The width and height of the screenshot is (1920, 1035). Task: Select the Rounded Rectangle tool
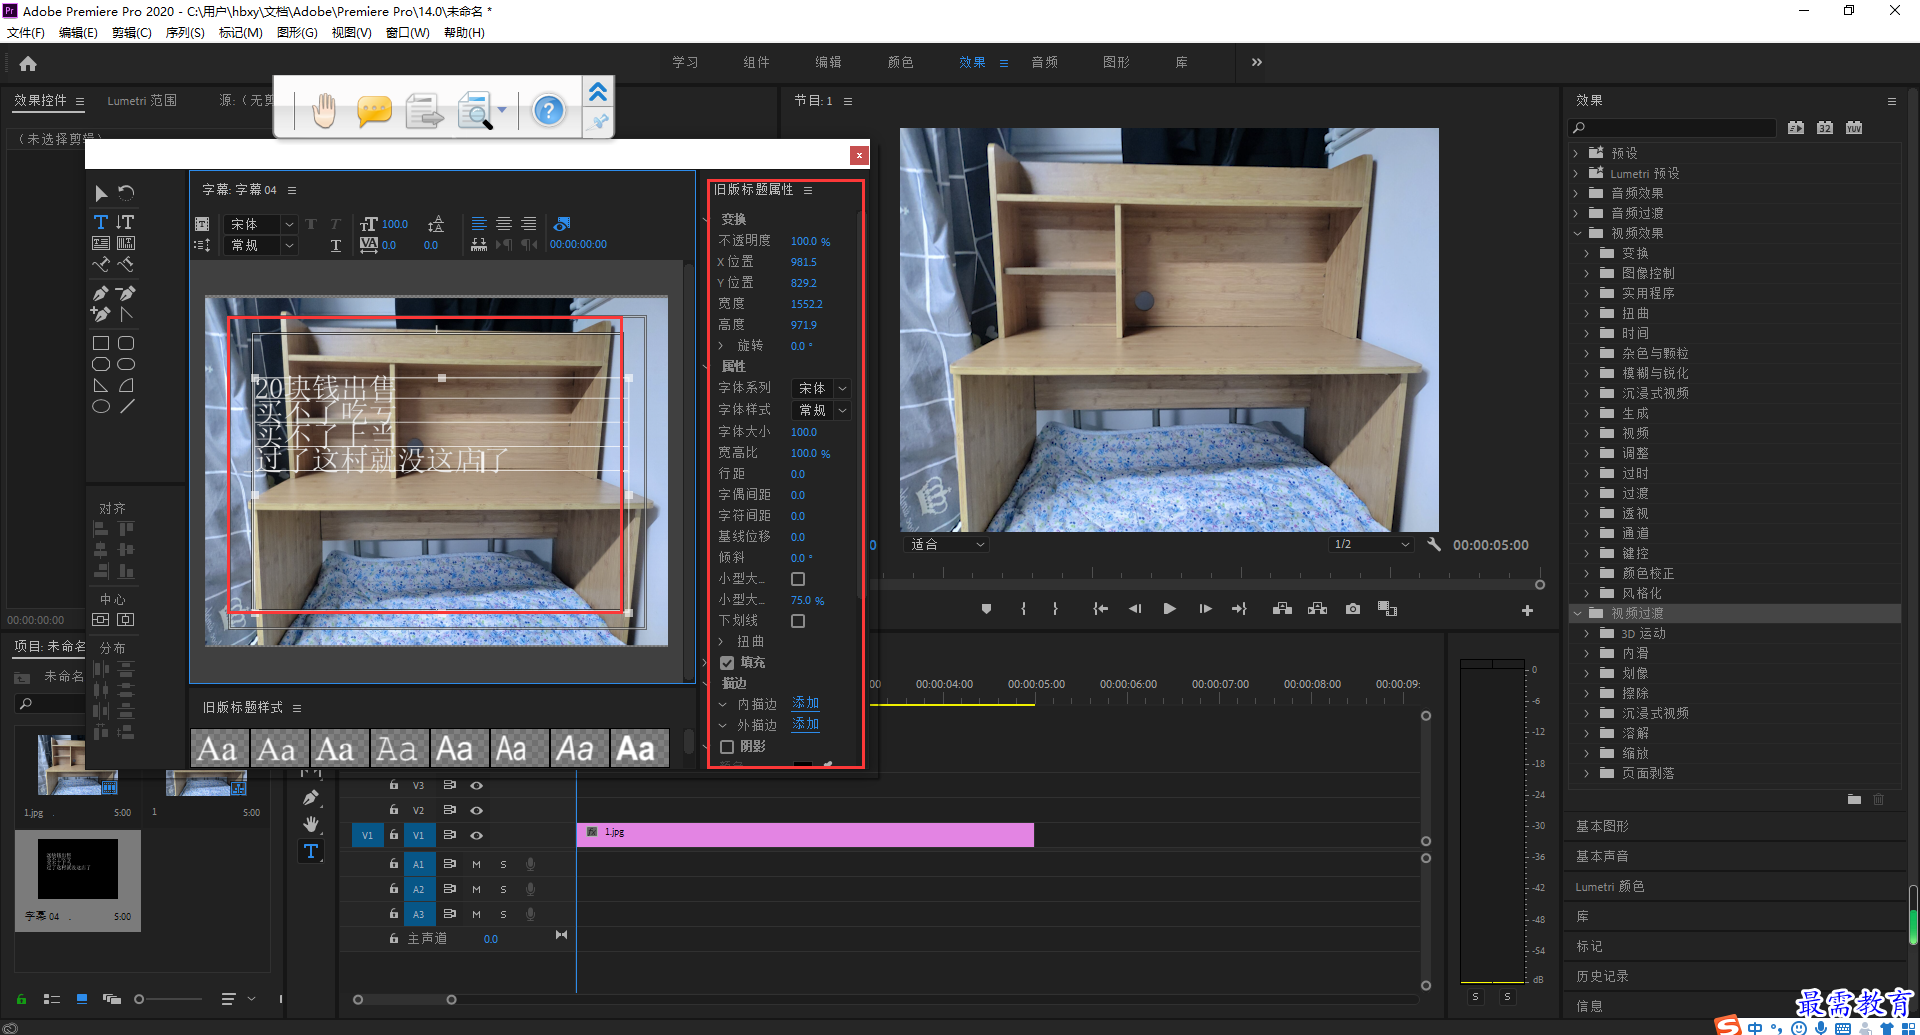[126, 343]
